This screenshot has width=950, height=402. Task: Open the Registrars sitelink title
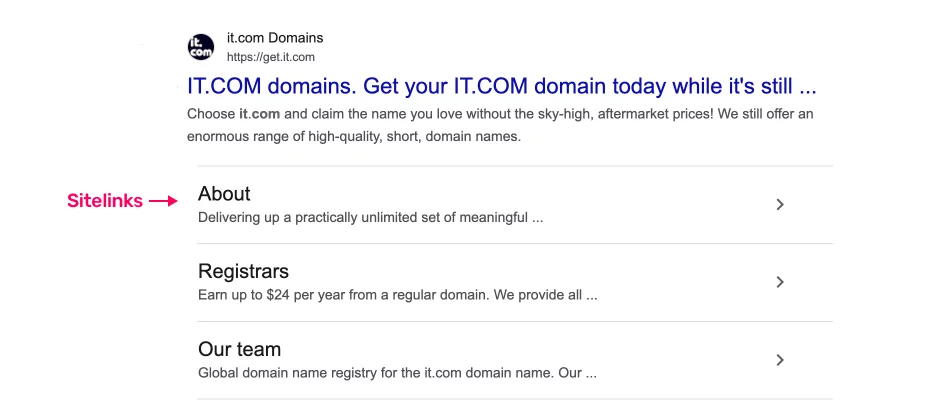[243, 271]
